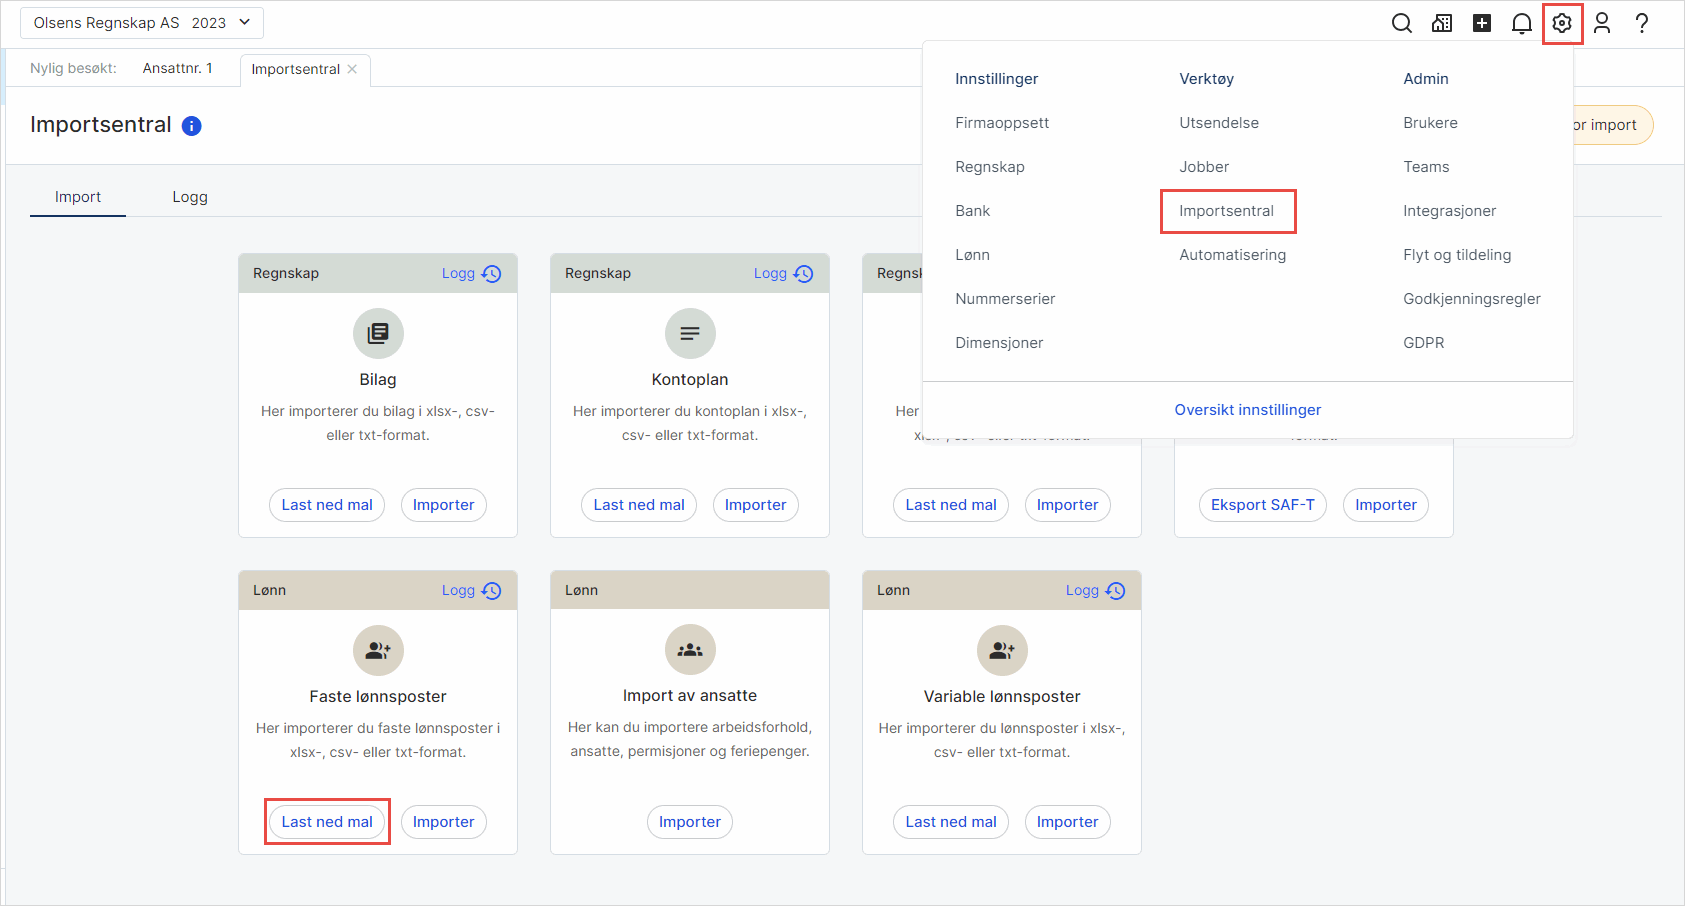Expand the Olsens Regnskap AS company dropdown

(x=142, y=23)
